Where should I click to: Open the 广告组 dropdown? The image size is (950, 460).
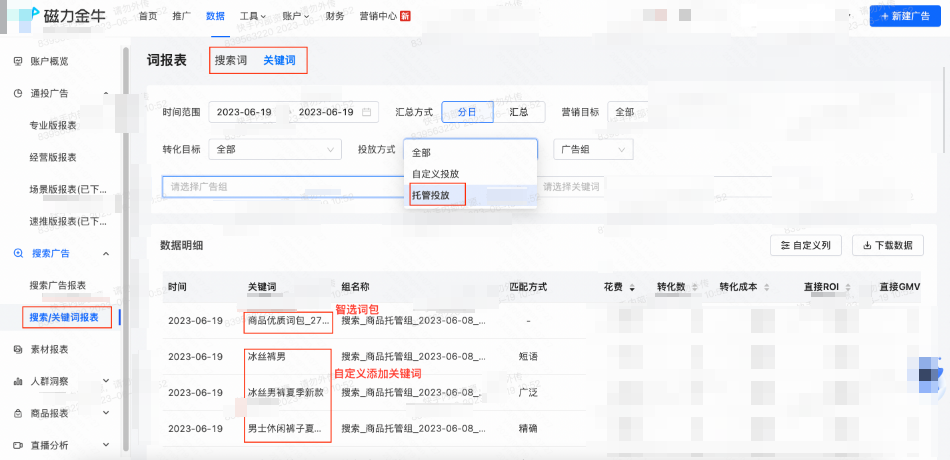(x=594, y=149)
